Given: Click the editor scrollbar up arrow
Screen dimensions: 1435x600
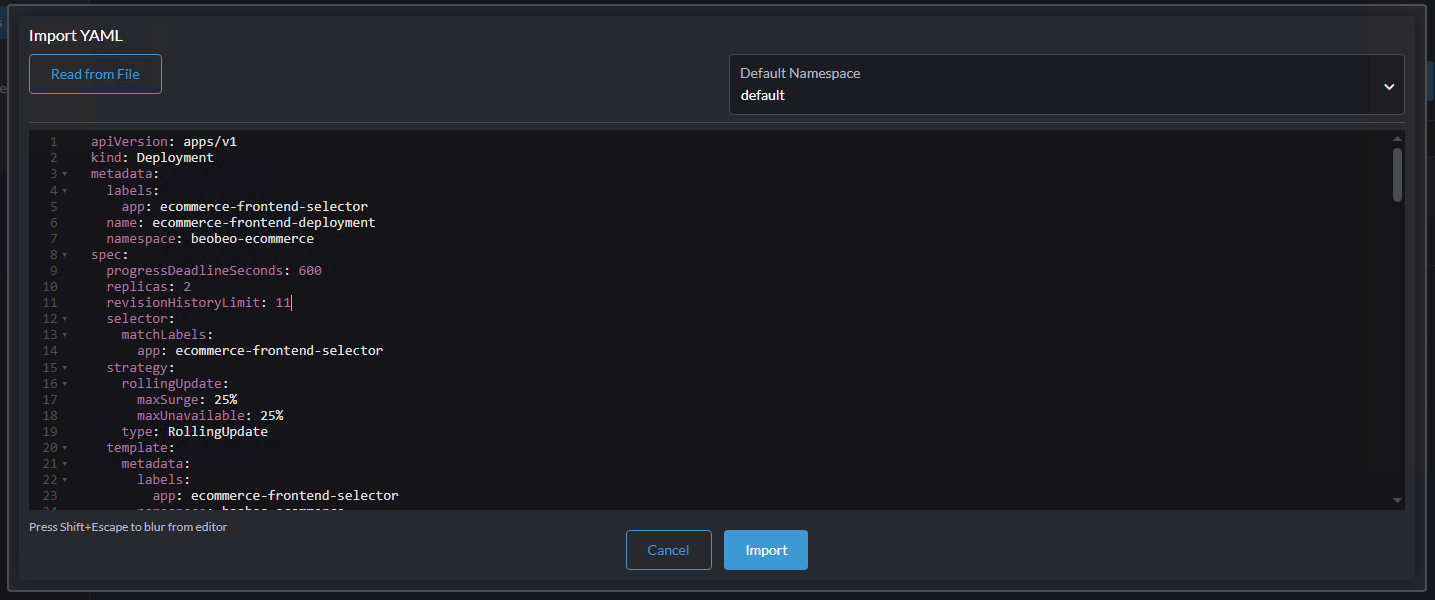Looking at the screenshot, I should coord(1397,139).
